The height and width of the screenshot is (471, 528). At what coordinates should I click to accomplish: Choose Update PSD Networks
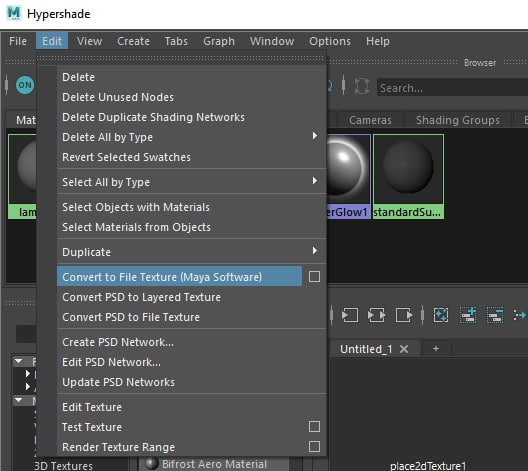click(192, 382)
